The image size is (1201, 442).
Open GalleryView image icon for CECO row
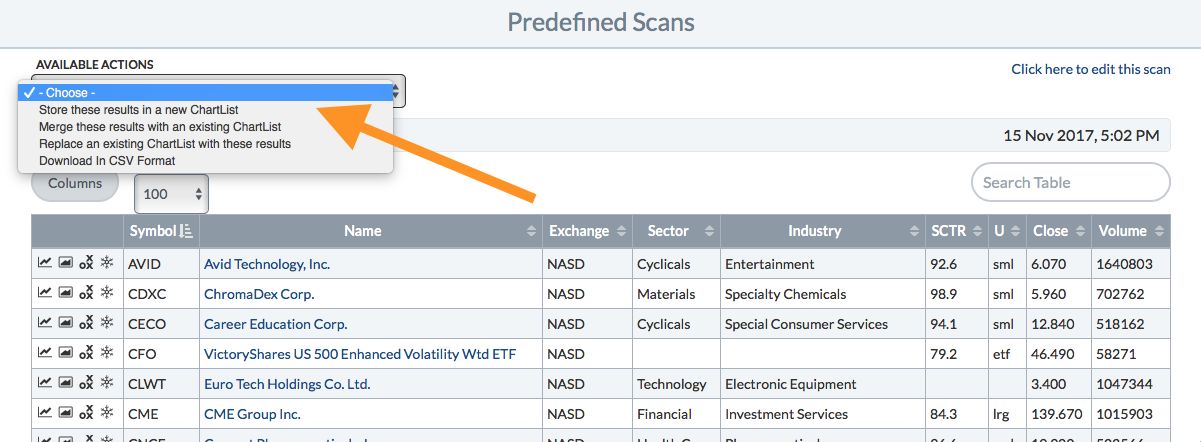65,324
